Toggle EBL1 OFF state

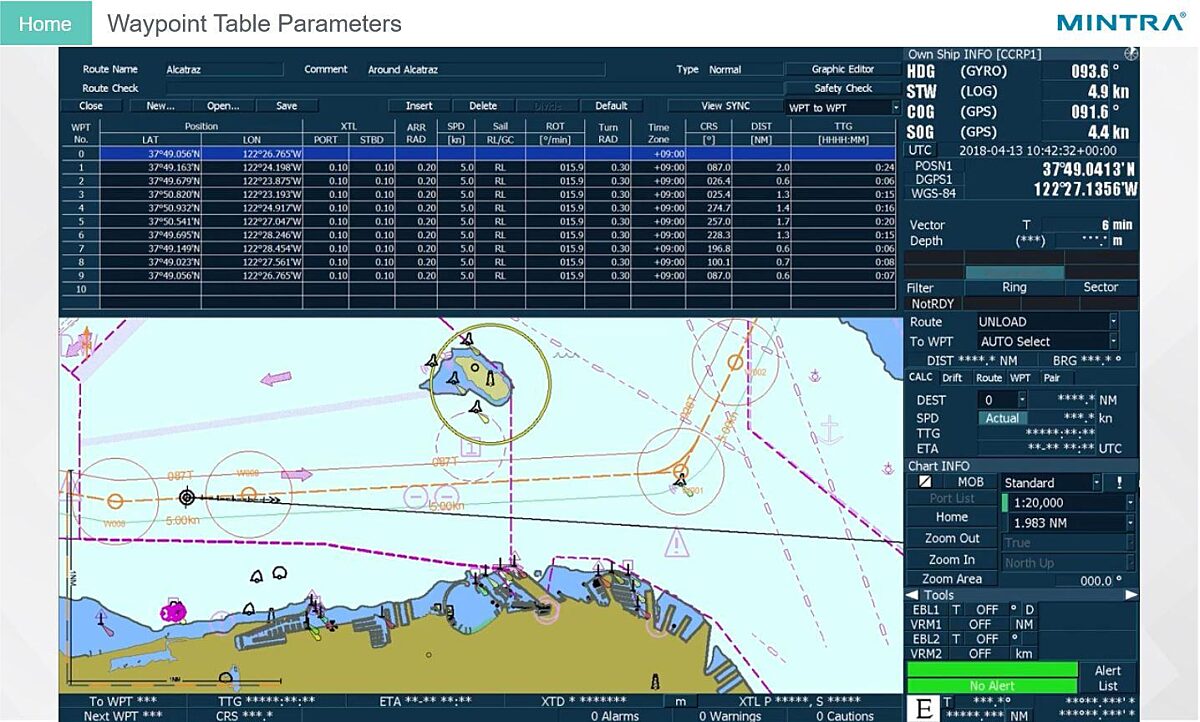pos(987,609)
